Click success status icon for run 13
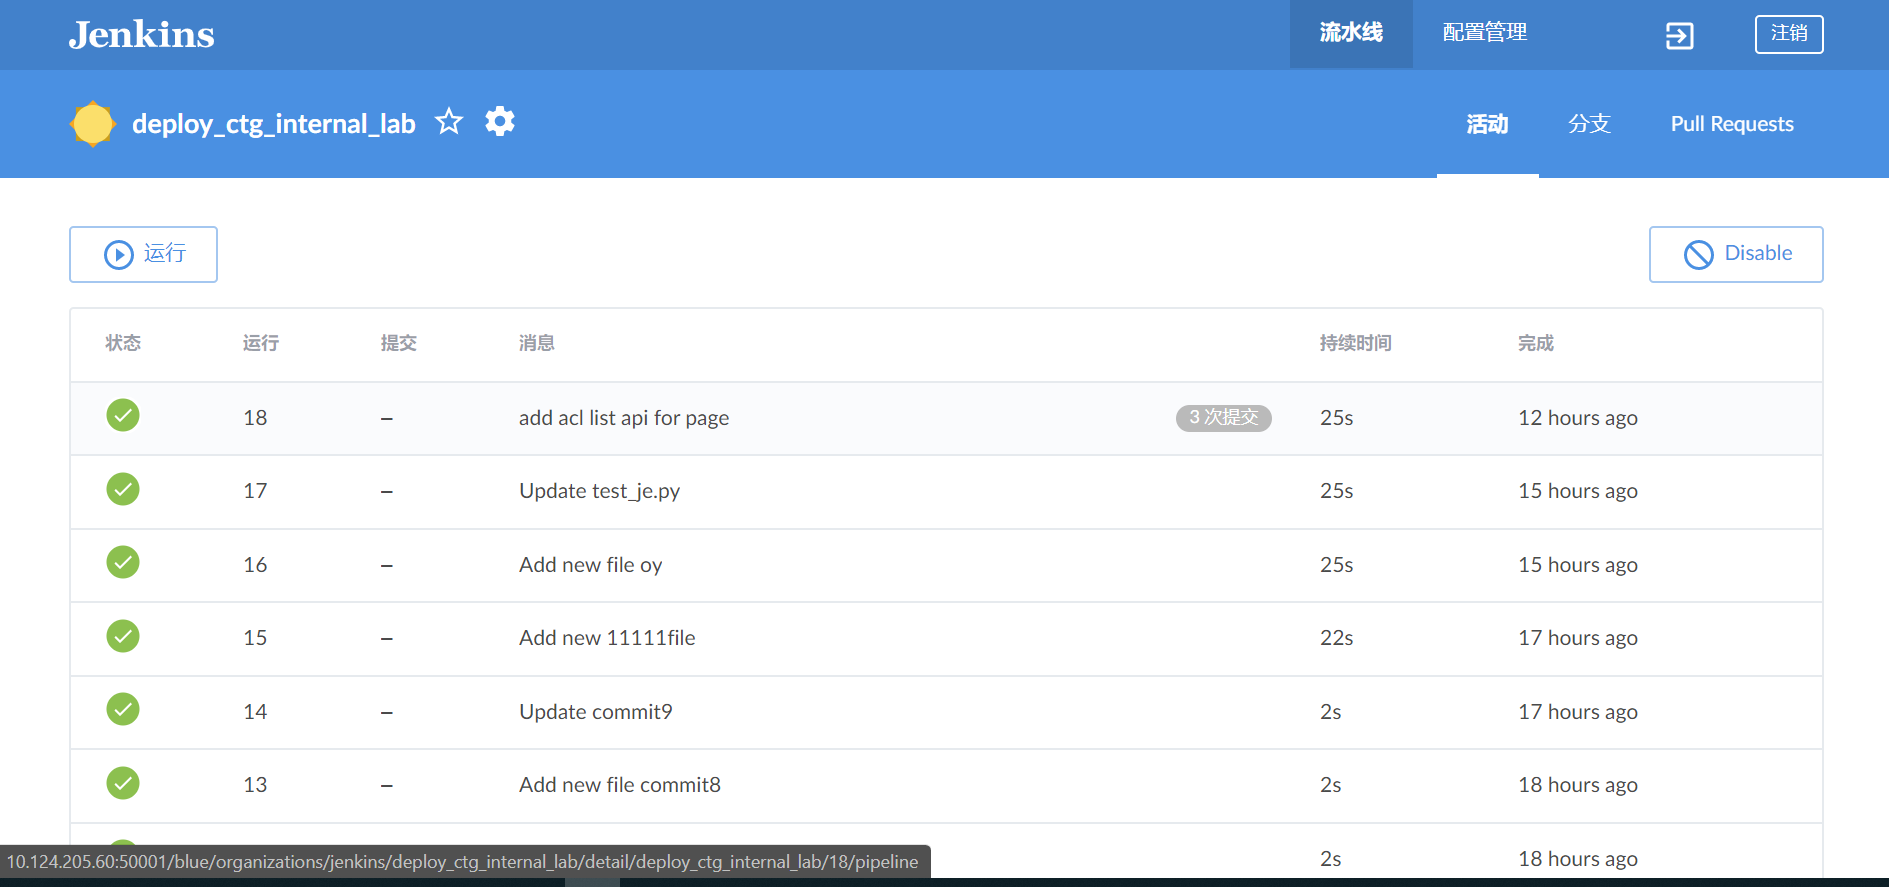The height and width of the screenshot is (887, 1889). tap(123, 783)
